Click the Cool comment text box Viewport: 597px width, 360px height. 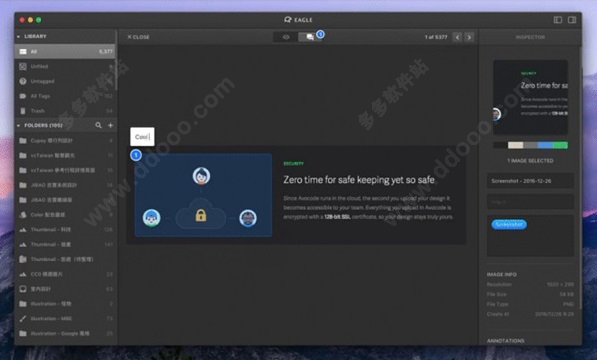(142, 137)
